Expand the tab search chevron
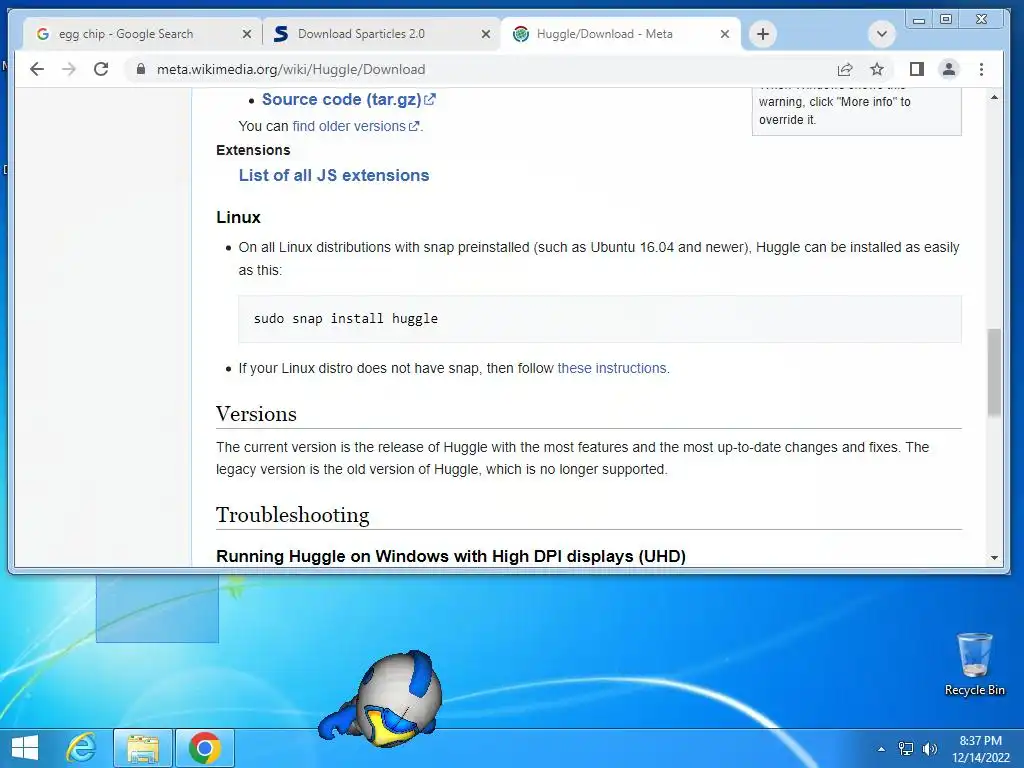Image resolution: width=1024 pixels, height=768 pixels. click(882, 34)
